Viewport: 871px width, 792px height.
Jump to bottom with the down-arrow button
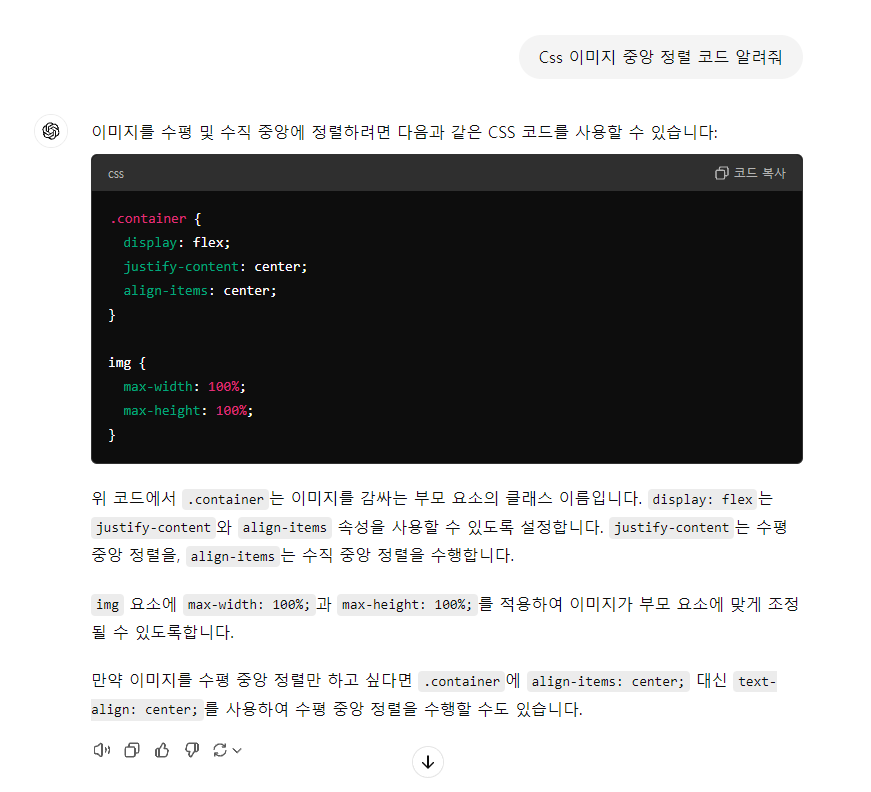tap(428, 762)
